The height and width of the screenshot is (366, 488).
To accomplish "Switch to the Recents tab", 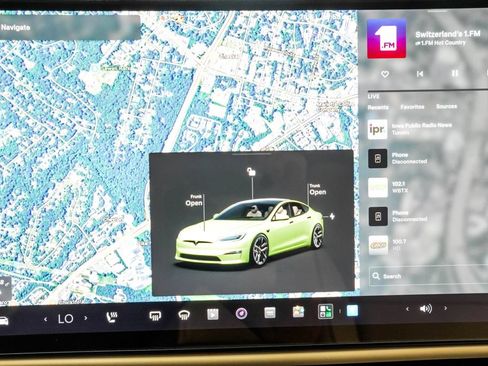I will (x=378, y=107).
